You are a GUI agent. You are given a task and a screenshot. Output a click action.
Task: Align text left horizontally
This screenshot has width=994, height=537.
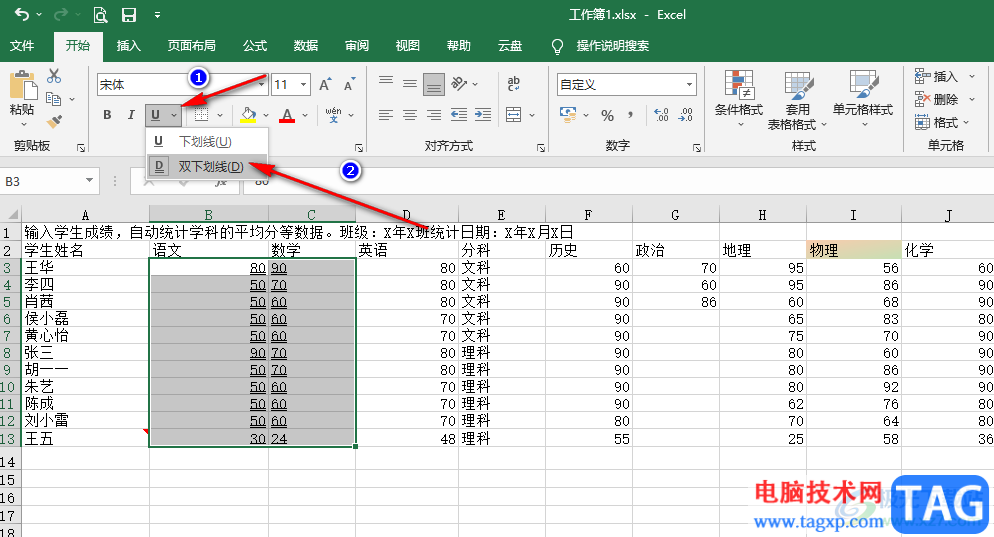tap(385, 115)
